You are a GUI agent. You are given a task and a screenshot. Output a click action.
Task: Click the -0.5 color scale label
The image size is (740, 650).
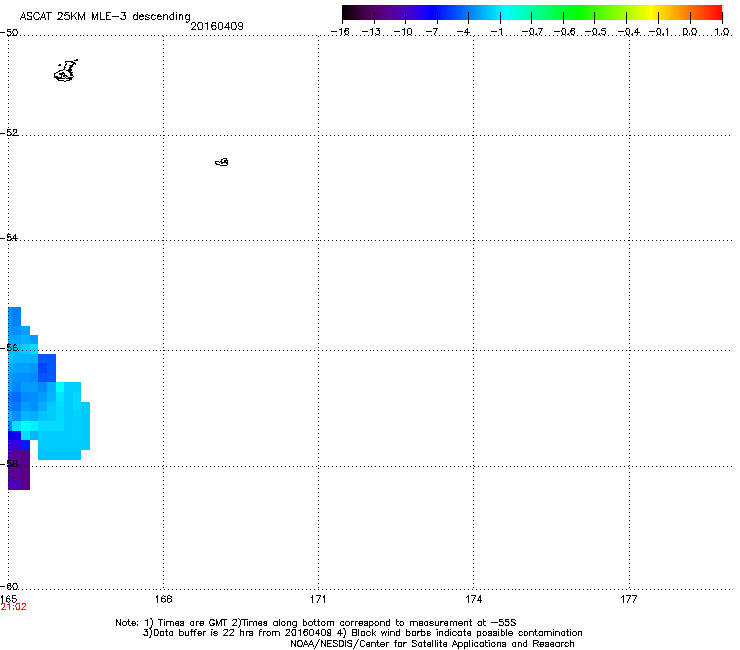tap(596, 32)
